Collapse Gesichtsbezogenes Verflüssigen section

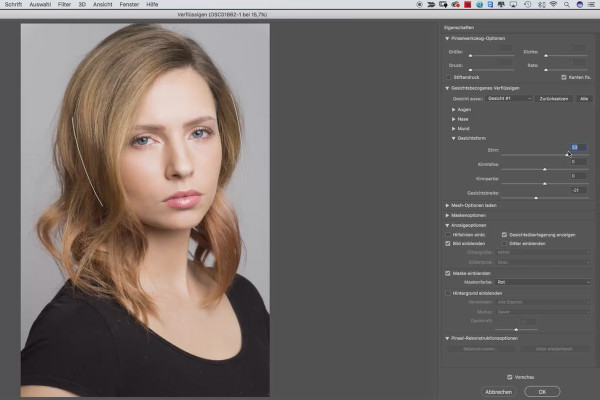coord(447,88)
